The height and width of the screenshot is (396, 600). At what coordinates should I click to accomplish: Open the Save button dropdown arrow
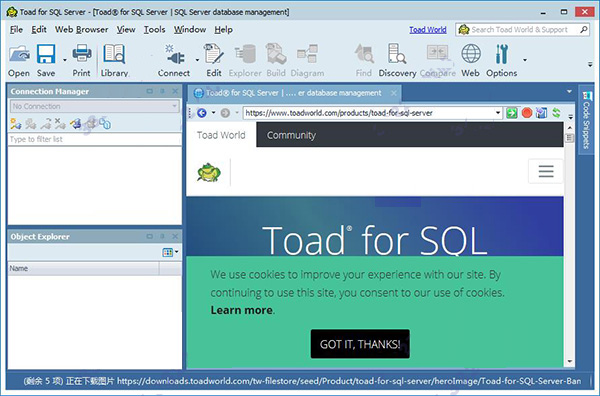pyautogui.click(x=65, y=60)
